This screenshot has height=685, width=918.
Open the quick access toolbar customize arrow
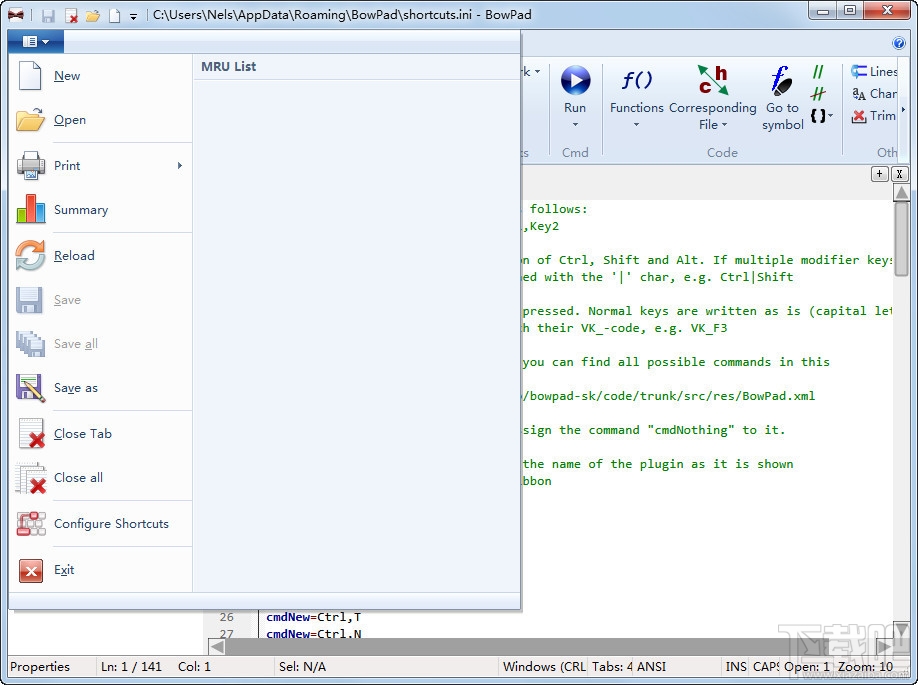(133, 16)
